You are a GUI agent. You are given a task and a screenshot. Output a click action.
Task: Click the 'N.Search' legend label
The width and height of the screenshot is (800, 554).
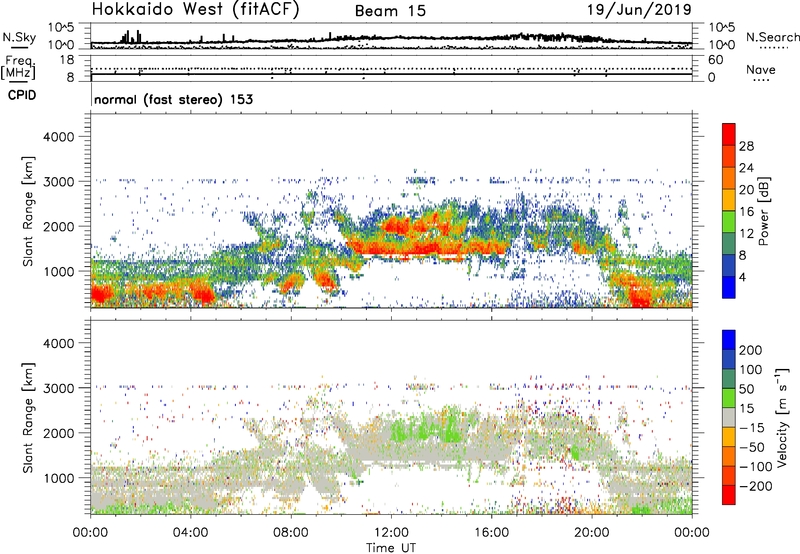772,37
